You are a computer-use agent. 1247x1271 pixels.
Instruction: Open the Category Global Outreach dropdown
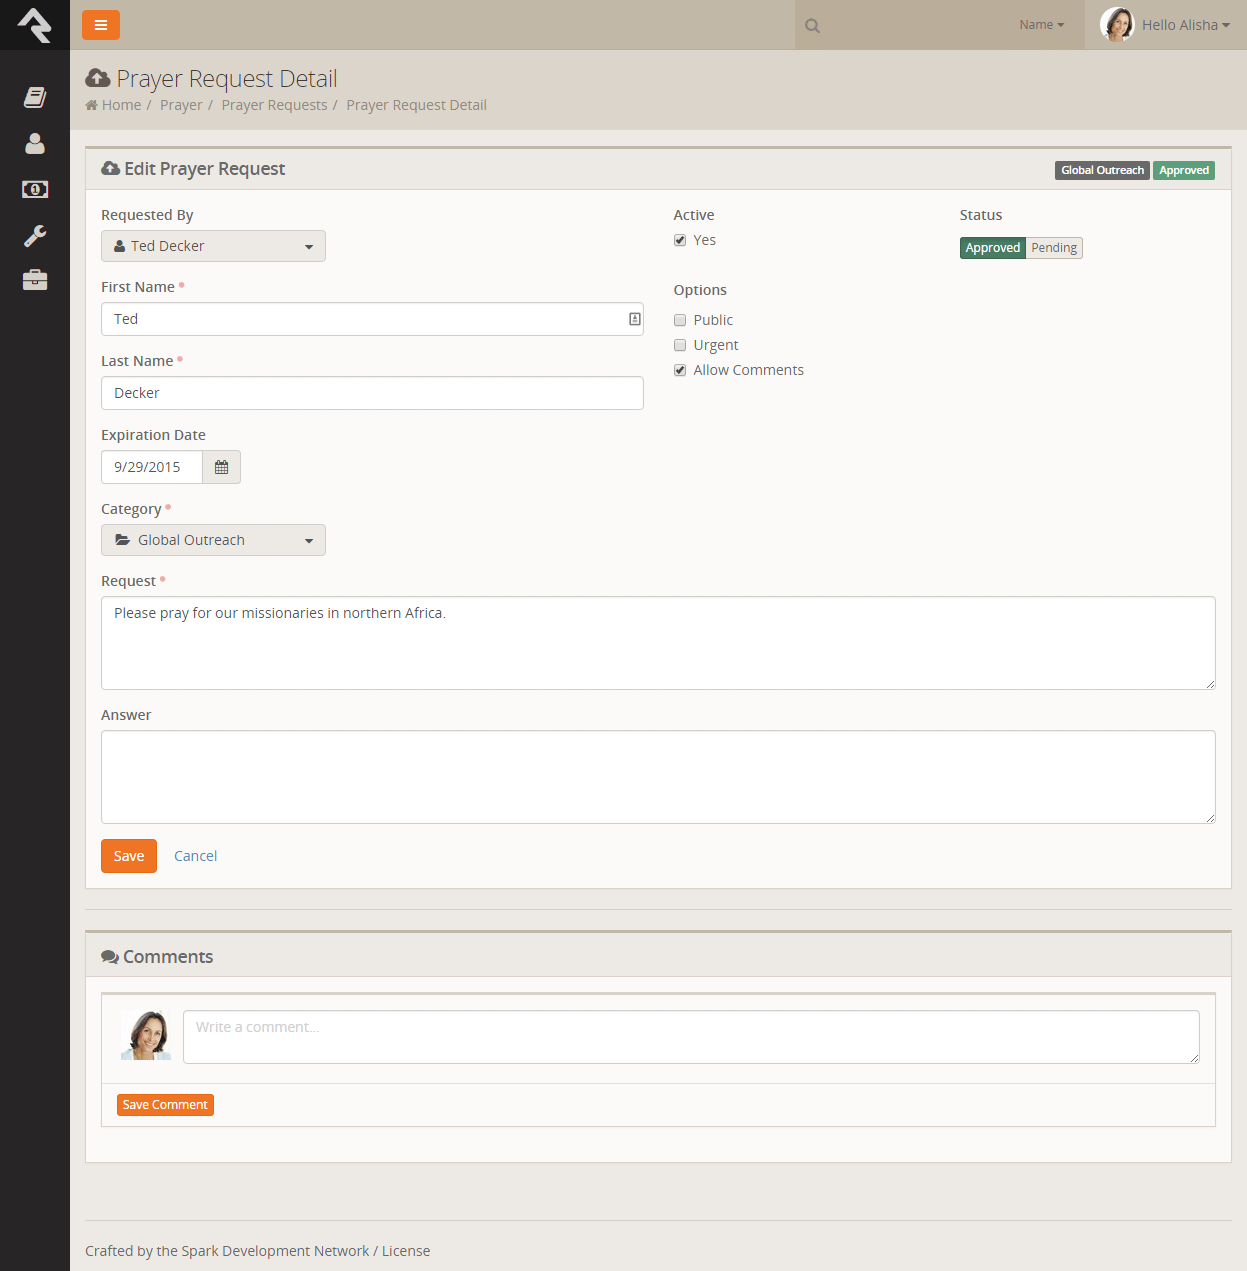coord(213,540)
